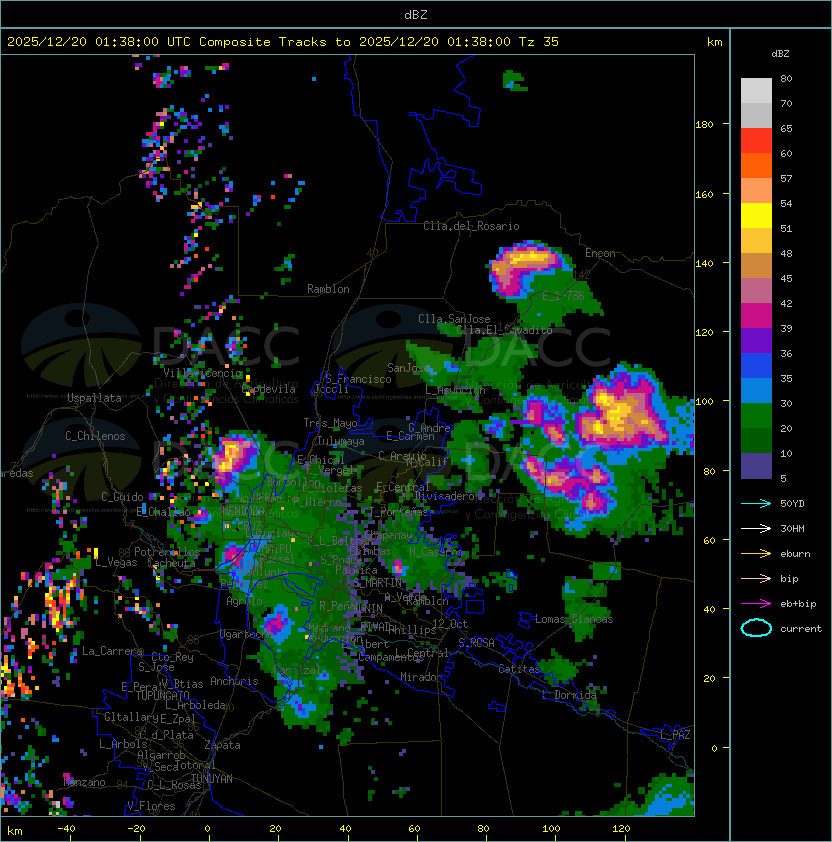Click the 'current' legend label

coord(801,629)
